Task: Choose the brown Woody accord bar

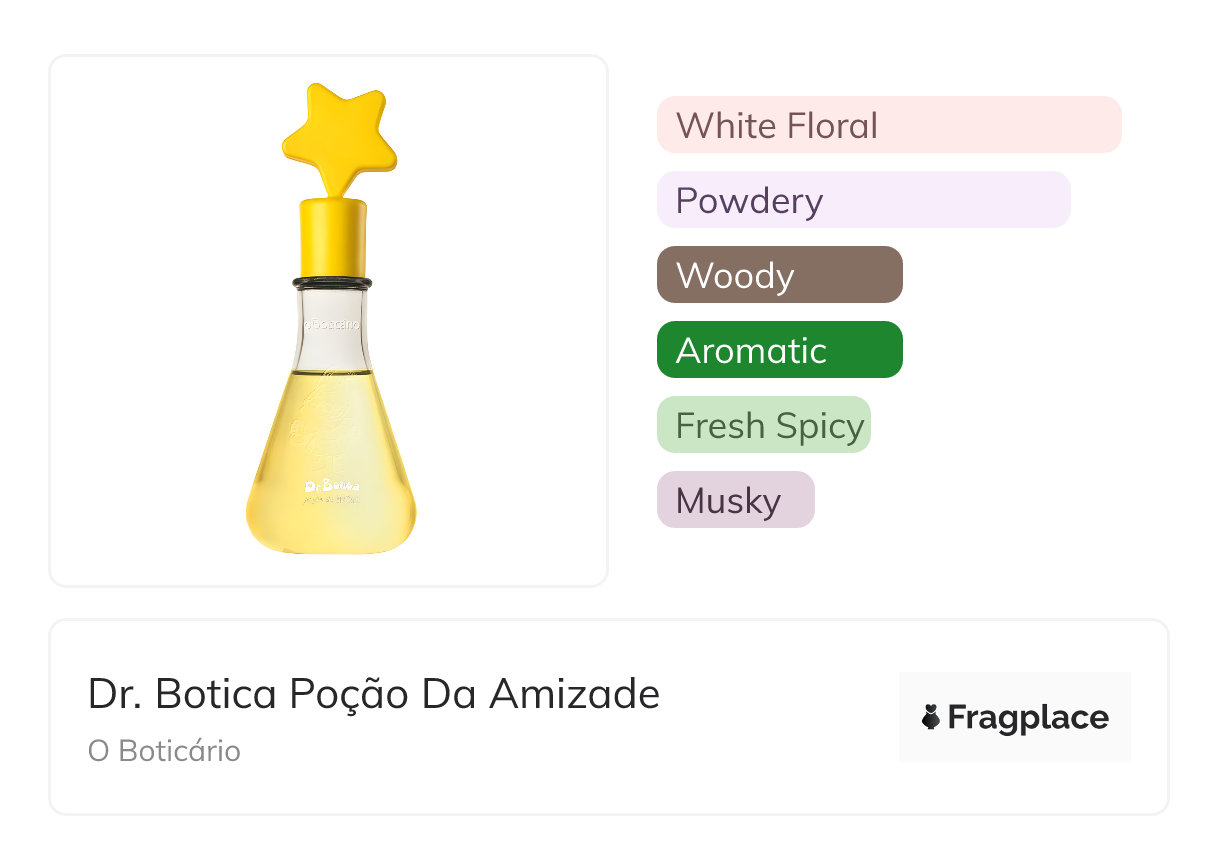Action: point(779,275)
